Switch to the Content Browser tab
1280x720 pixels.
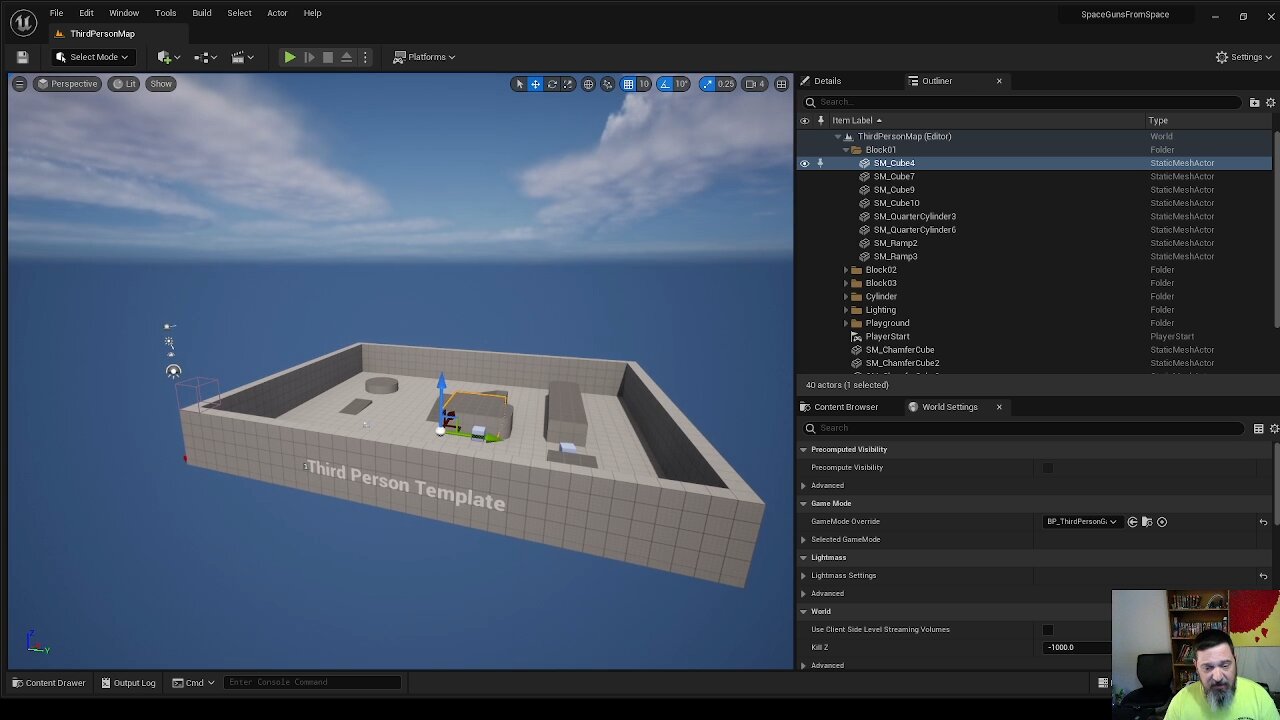point(846,407)
